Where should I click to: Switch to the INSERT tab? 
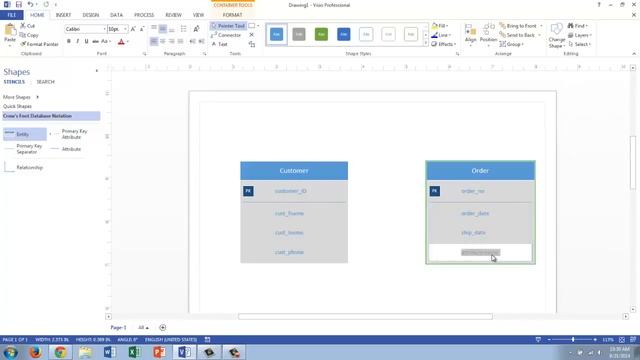point(63,15)
